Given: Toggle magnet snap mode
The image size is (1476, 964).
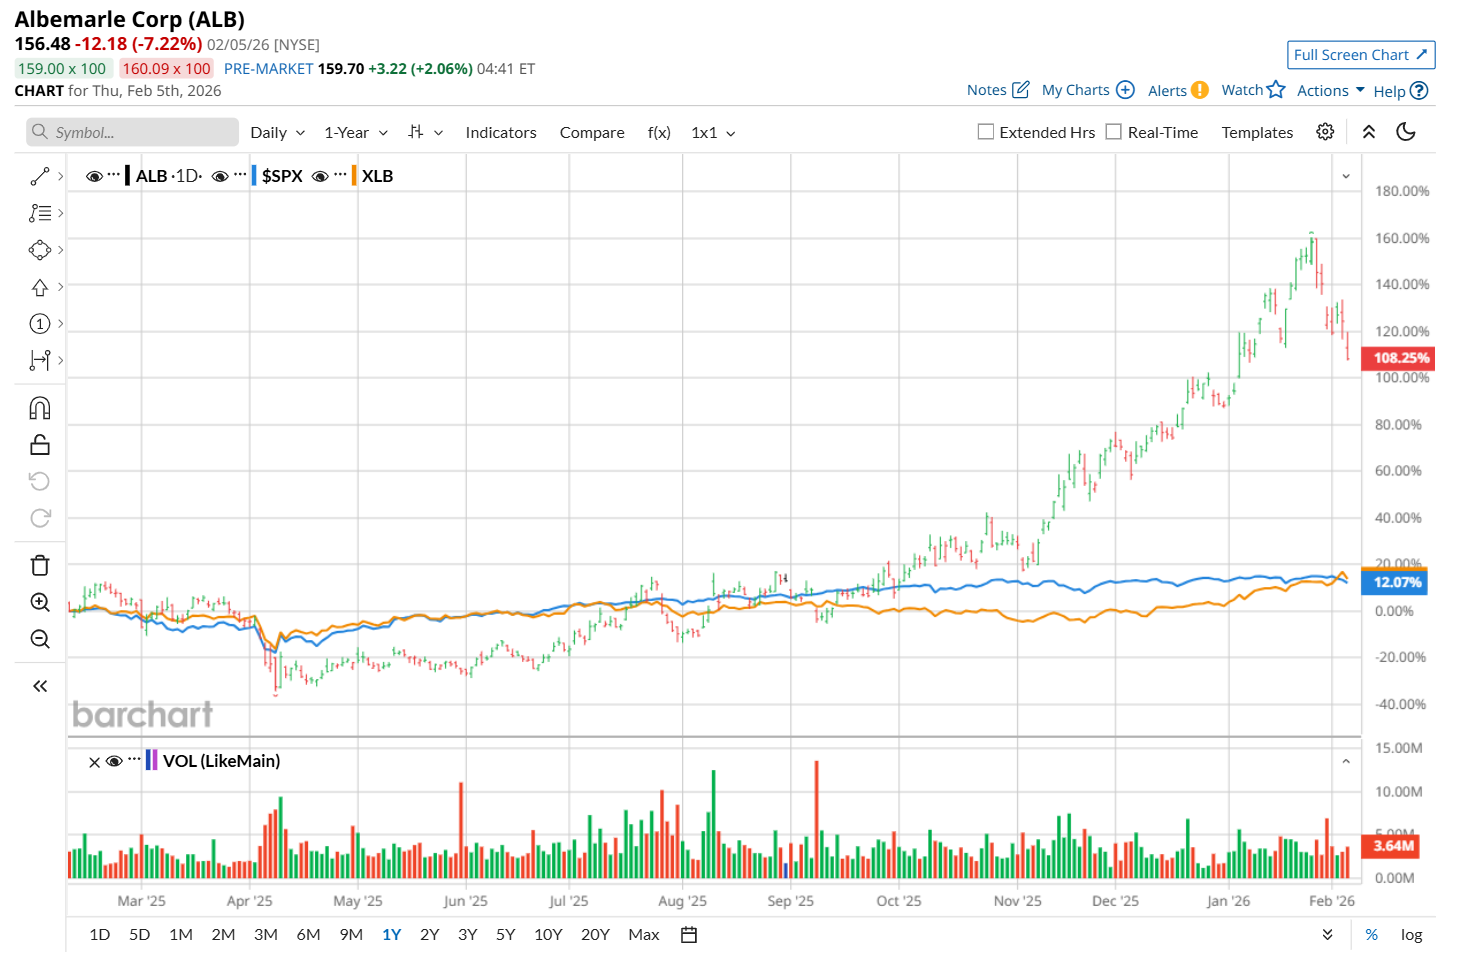Looking at the screenshot, I should coord(40,408).
